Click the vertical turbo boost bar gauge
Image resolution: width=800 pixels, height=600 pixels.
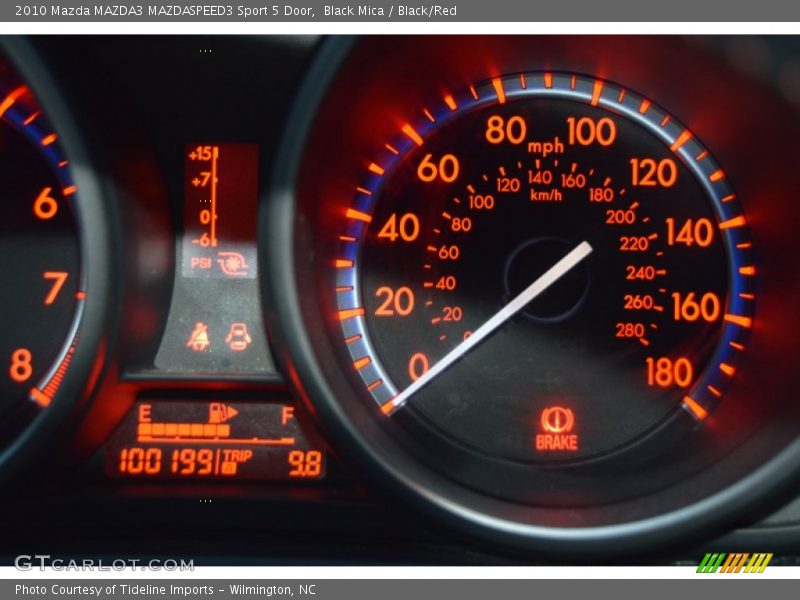(x=213, y=197)
